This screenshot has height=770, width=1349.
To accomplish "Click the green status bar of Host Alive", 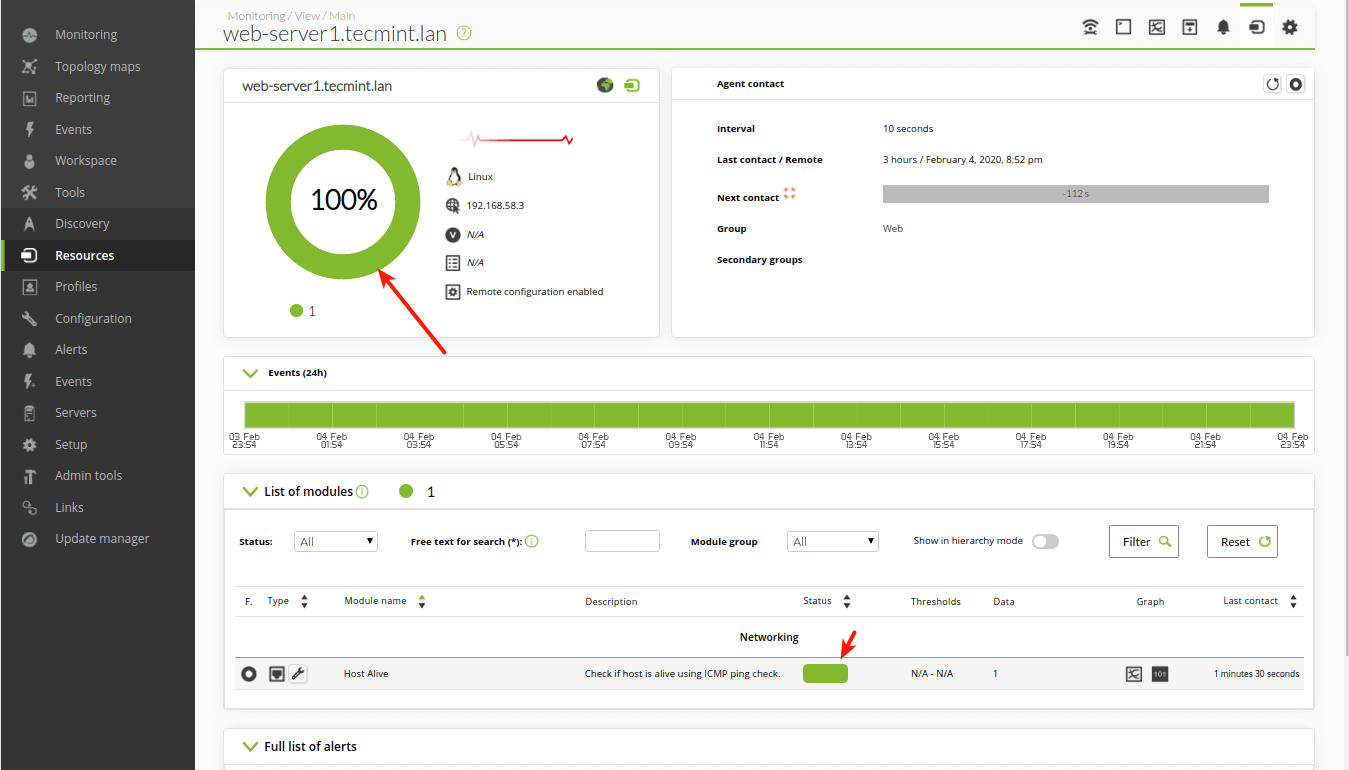I will (x=825, y=674).
